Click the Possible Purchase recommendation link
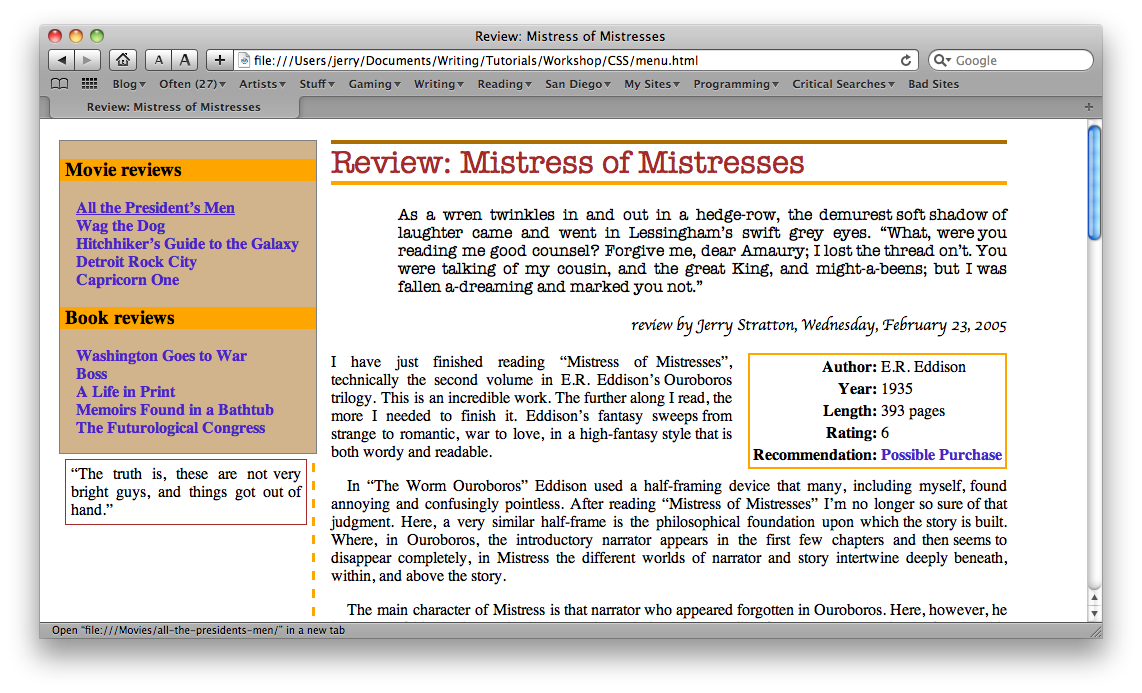The width and height of the screenshot is (1142, 693). pyautogui.click(x=941, y=455)
